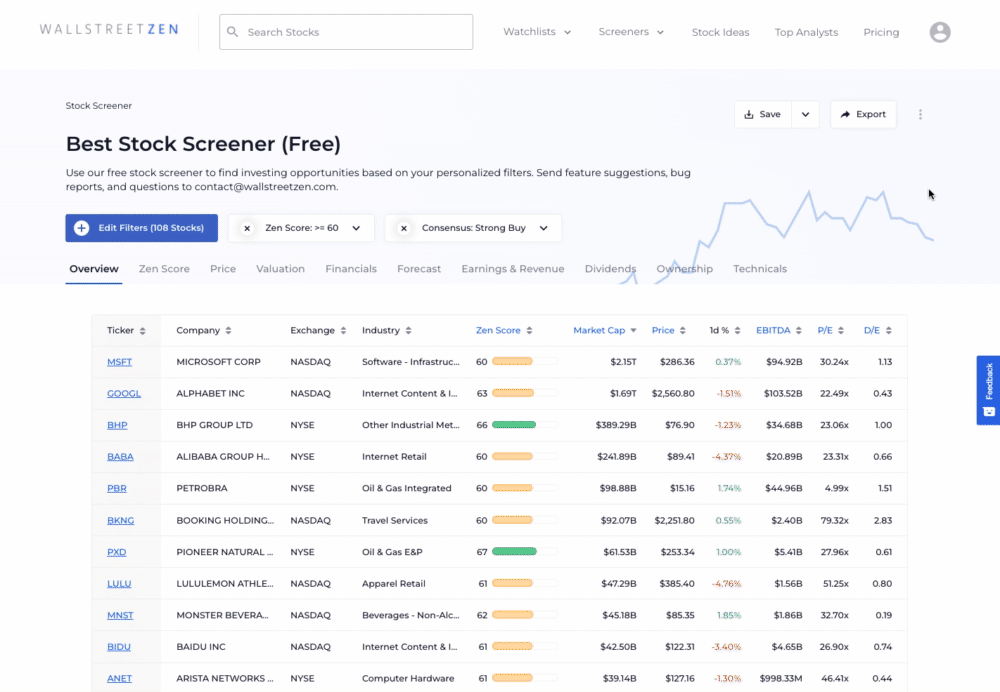
Task: Switch to the Valuation tab
Action: pyautogui.click(x=280, y=269)
